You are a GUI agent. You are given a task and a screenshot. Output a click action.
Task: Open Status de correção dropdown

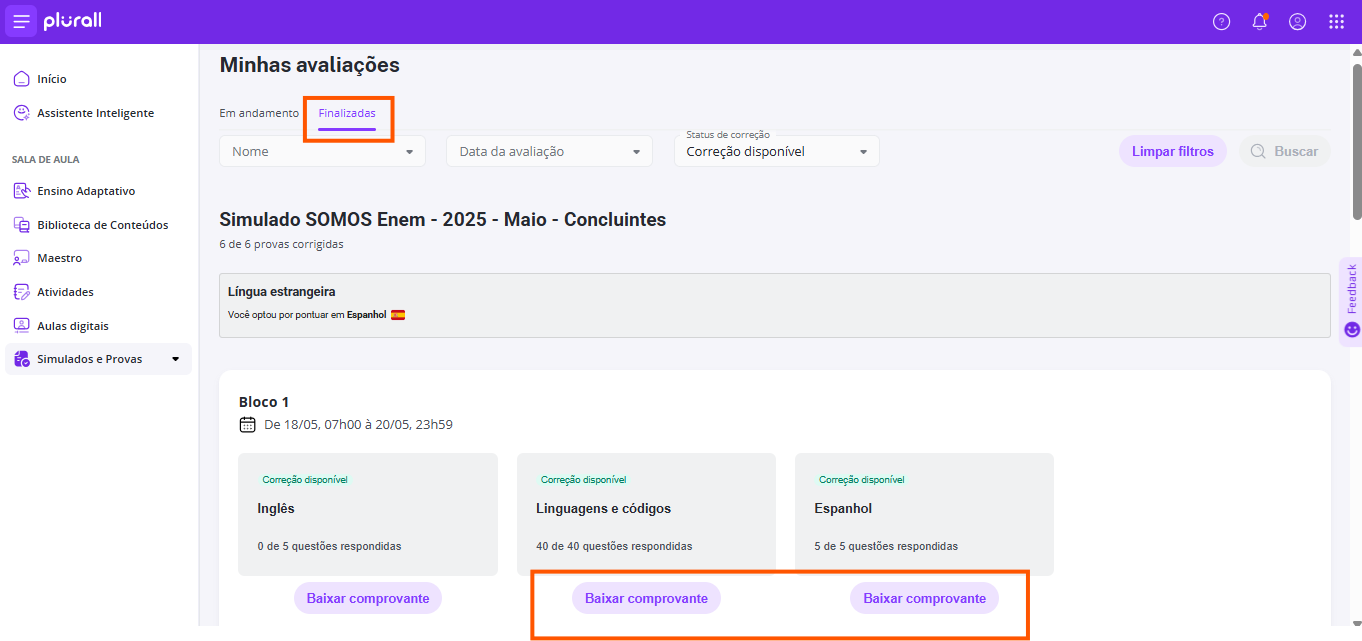pos(776,152)
